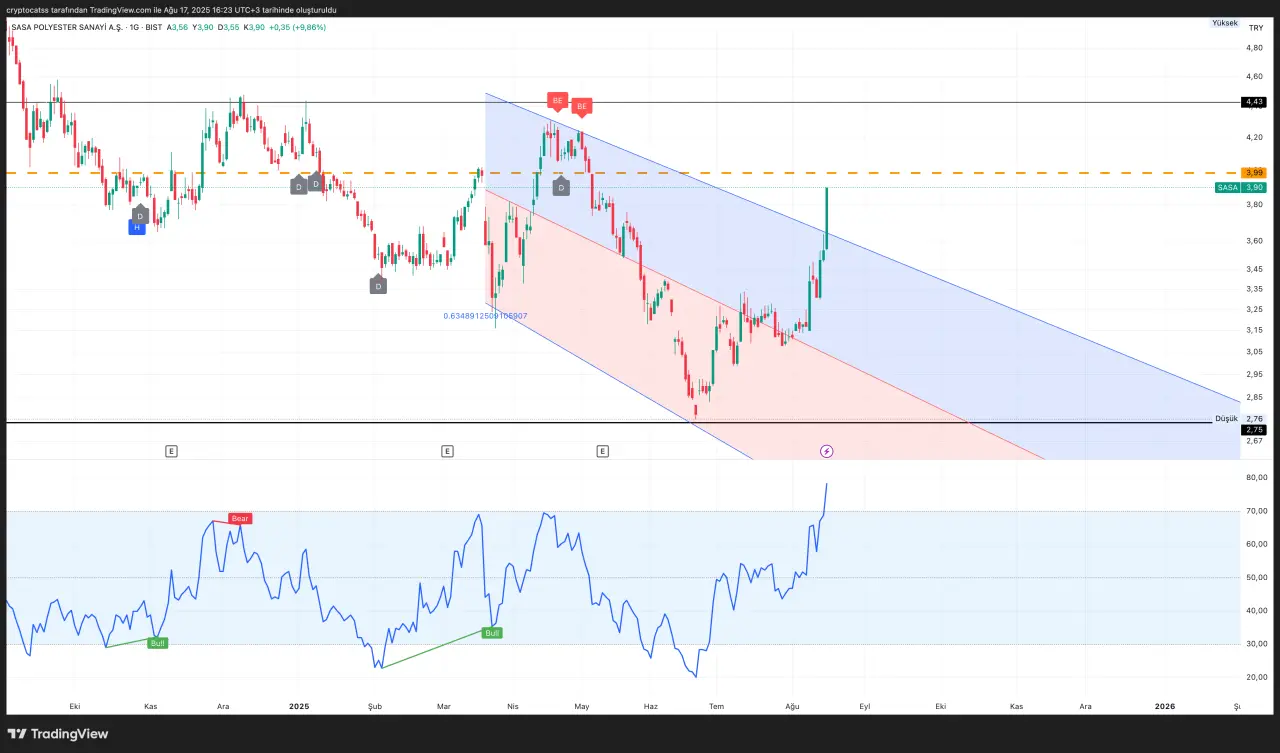The width and height of the screenshot is (1280, 753).
Task: Click the leftmost red BE flag marker
Action: click(x=557, y=101)
